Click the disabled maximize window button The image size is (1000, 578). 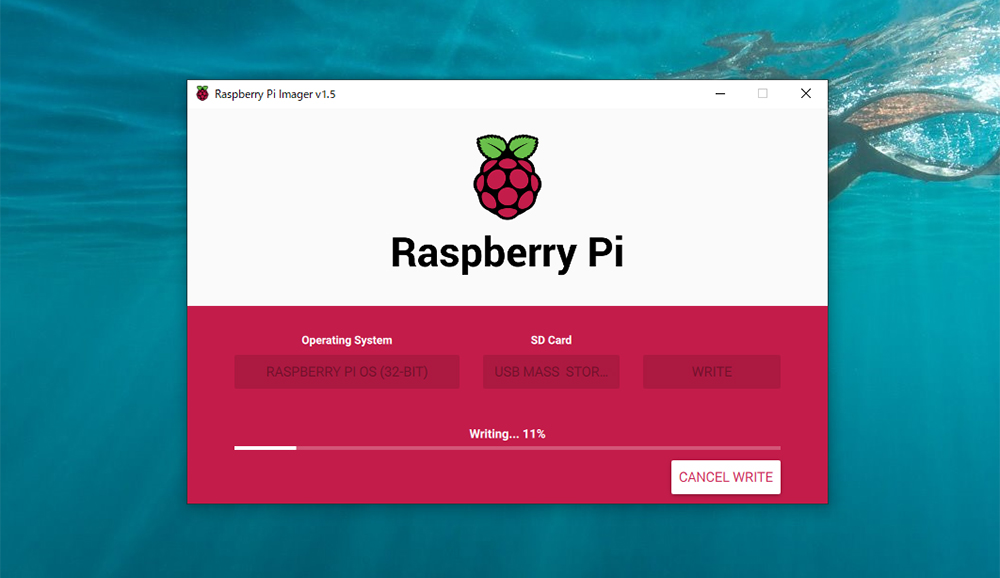763,94
